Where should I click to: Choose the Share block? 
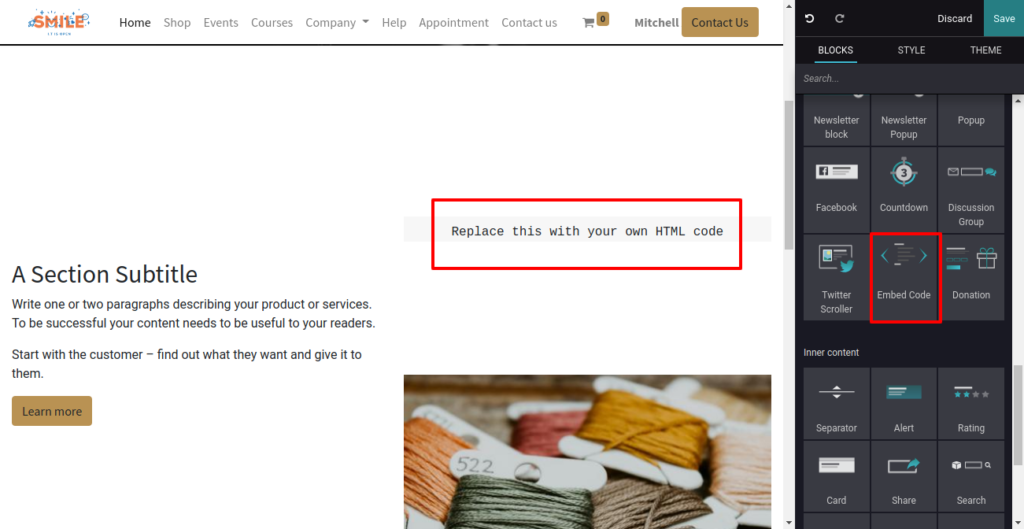904,476
